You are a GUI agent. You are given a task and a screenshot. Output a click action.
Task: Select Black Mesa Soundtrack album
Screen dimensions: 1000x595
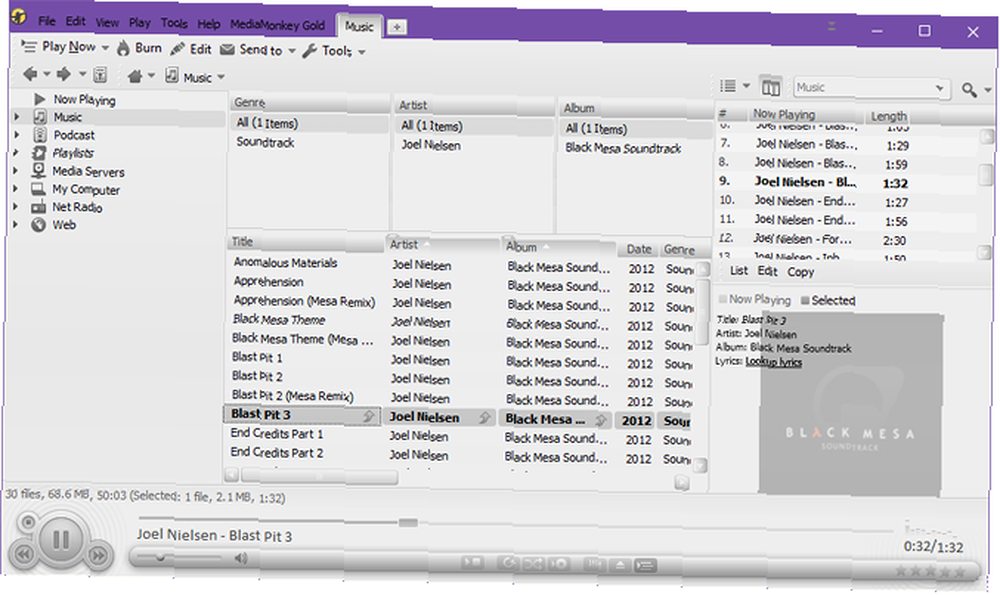(x=622, y=148)
